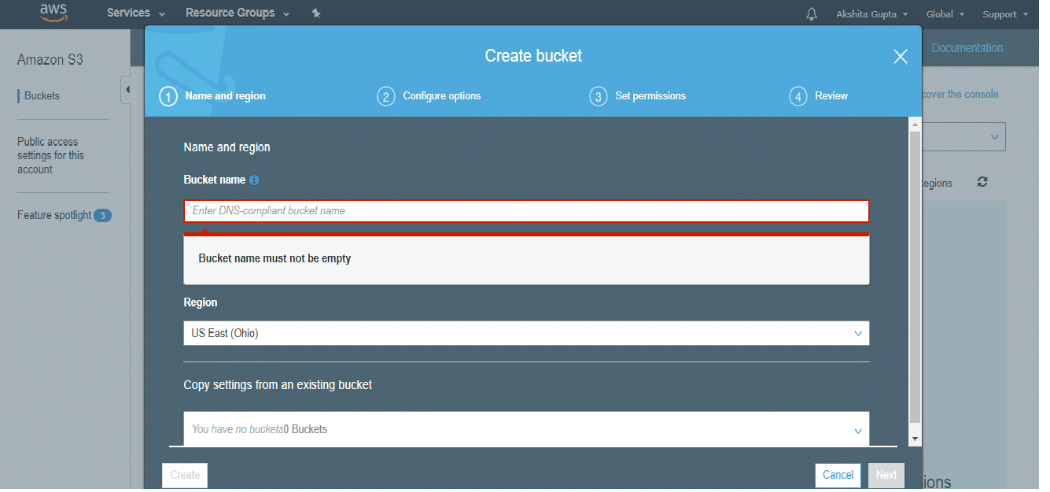
Task: Click the Create button
Action: (x=185, y=475)
